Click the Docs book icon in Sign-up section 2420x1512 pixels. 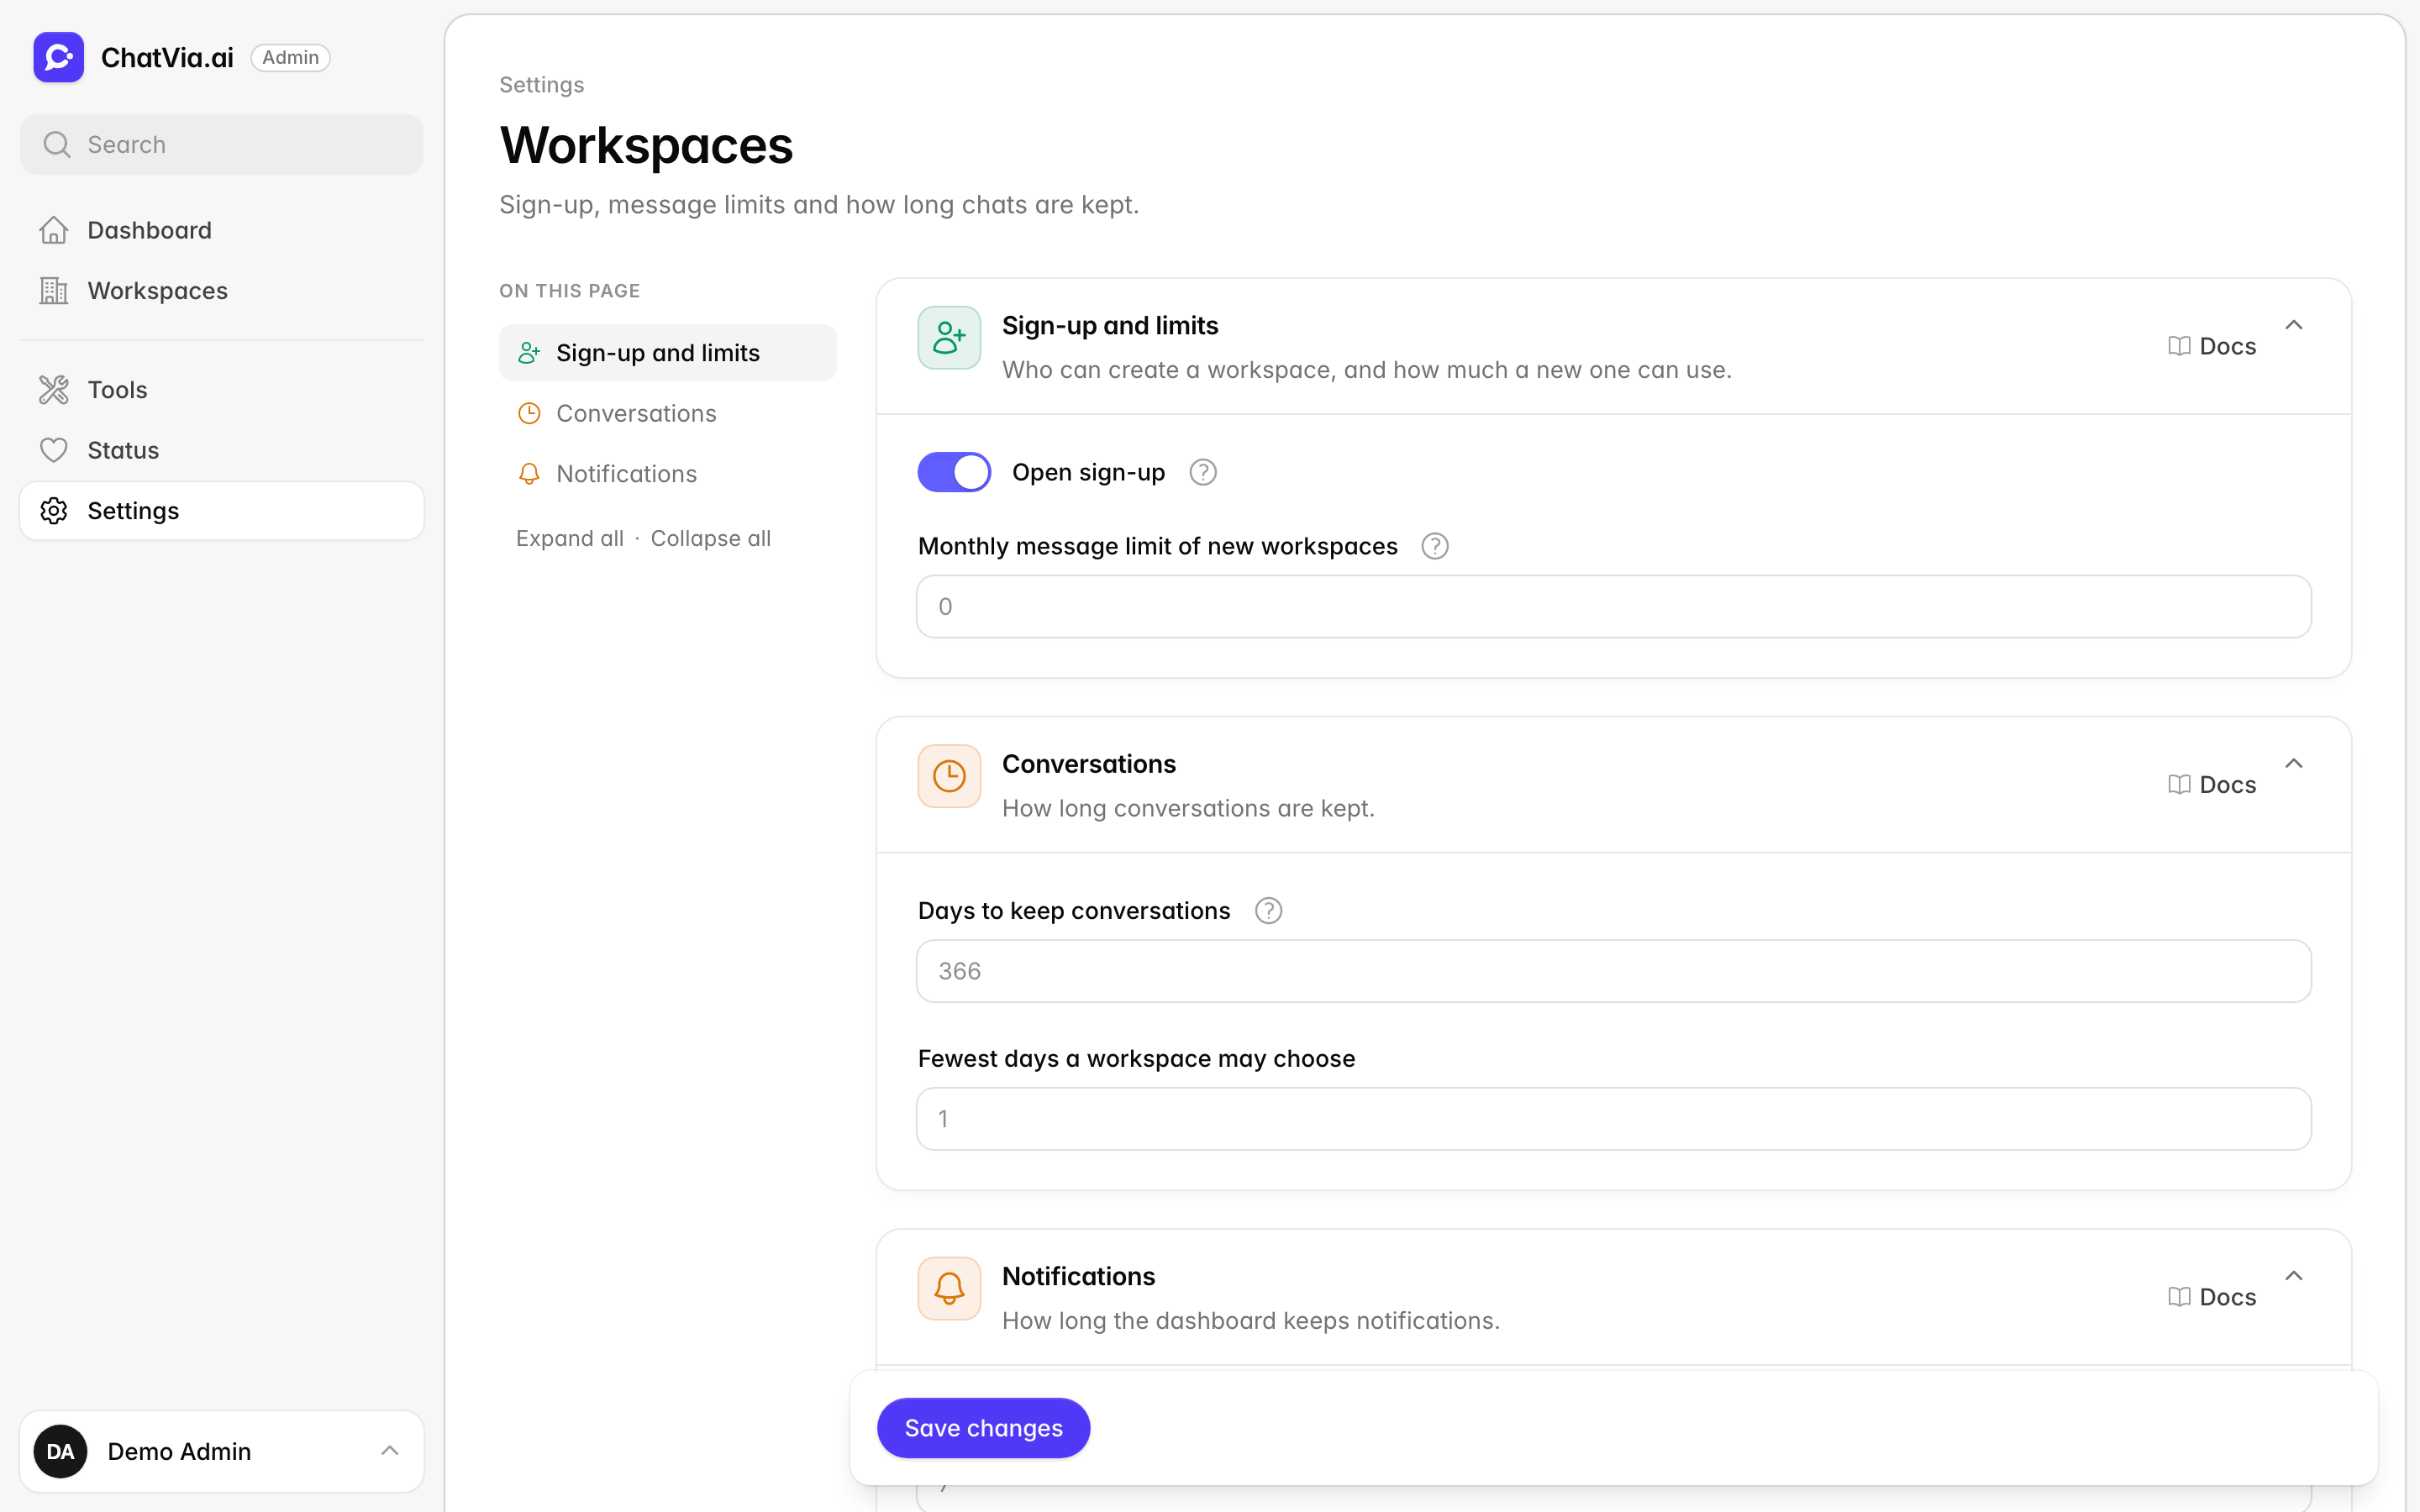click(x=2179, y=346)
